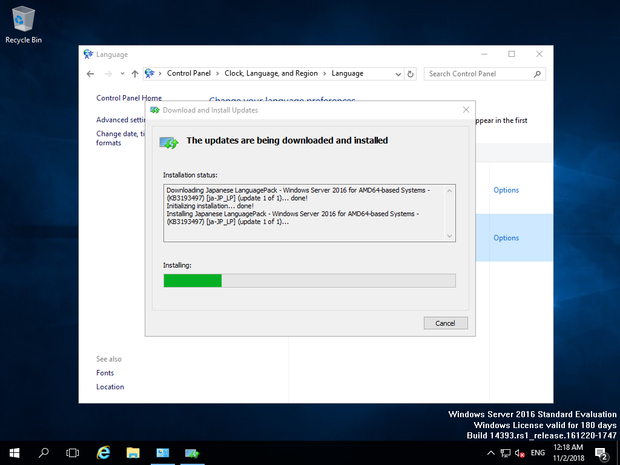
Task: Open Options for the highlighted language
Action: 506,238
